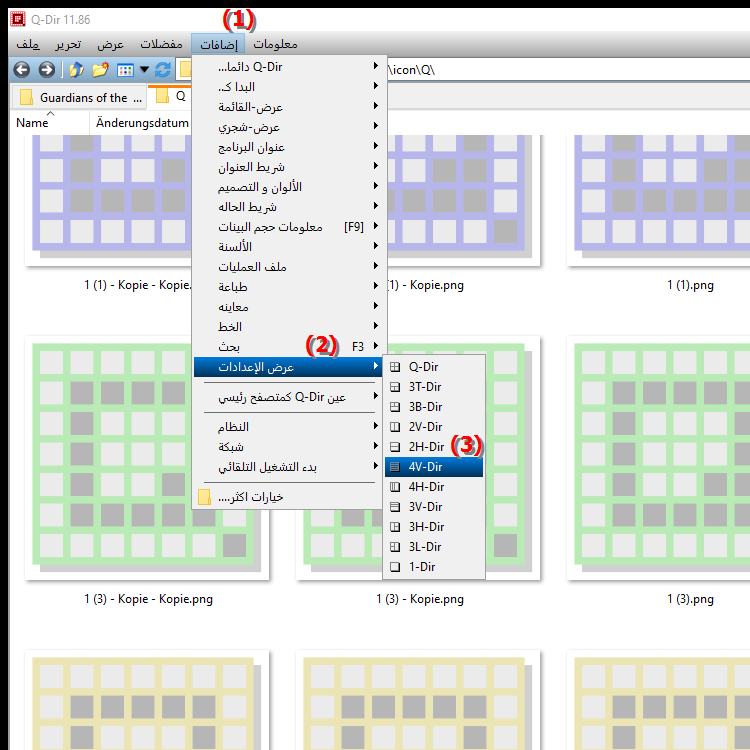
Task: Select thumbnail 1 (3) - Kopie - Kopie.png
Action: click(147, 458)
